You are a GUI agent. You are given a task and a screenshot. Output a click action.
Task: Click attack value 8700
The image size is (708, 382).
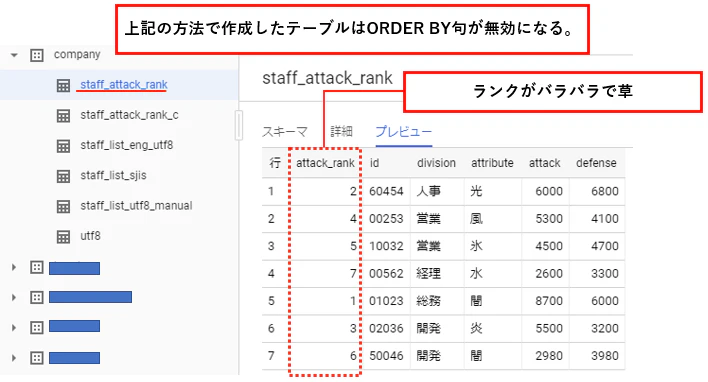549,301
